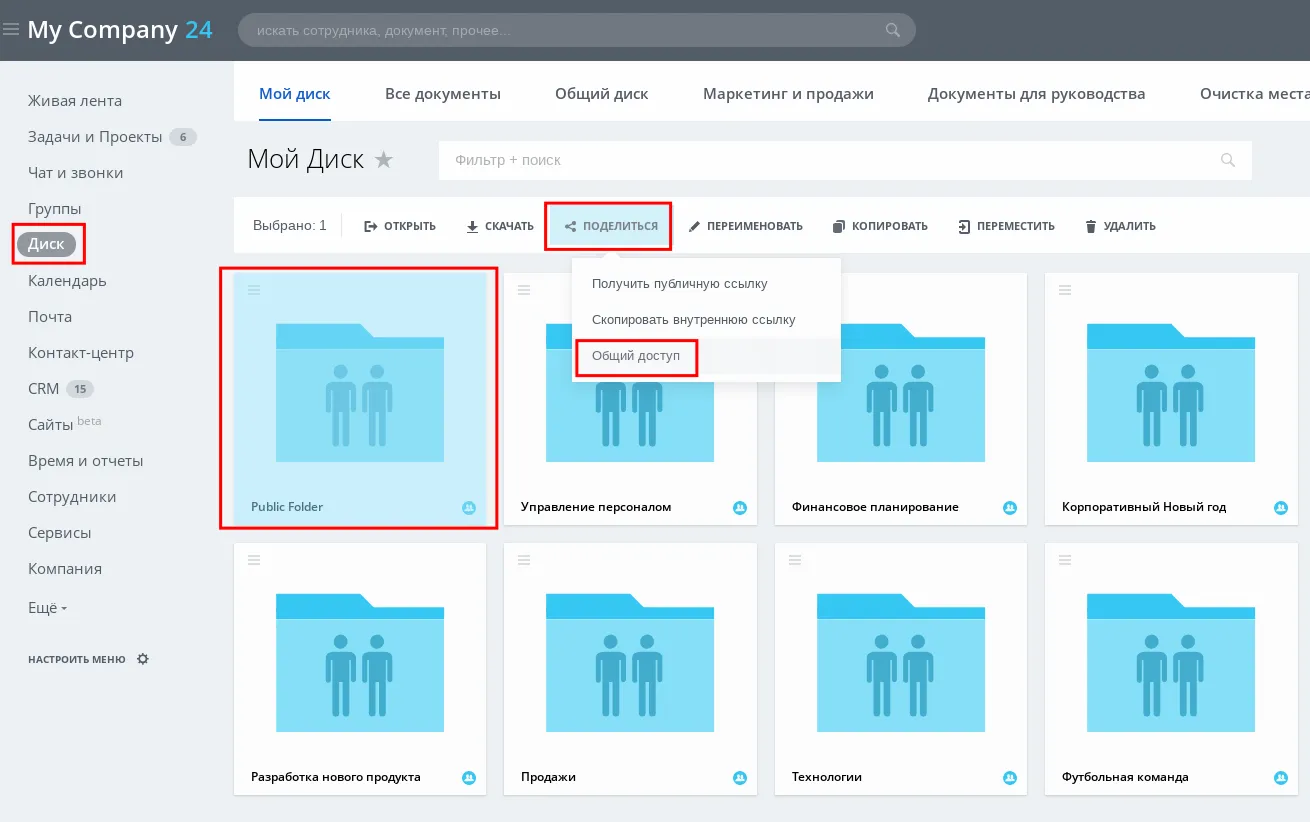Expand the Ещё sidebar menu
Screen dimensions: 1310x822
(x=47, y=608)
